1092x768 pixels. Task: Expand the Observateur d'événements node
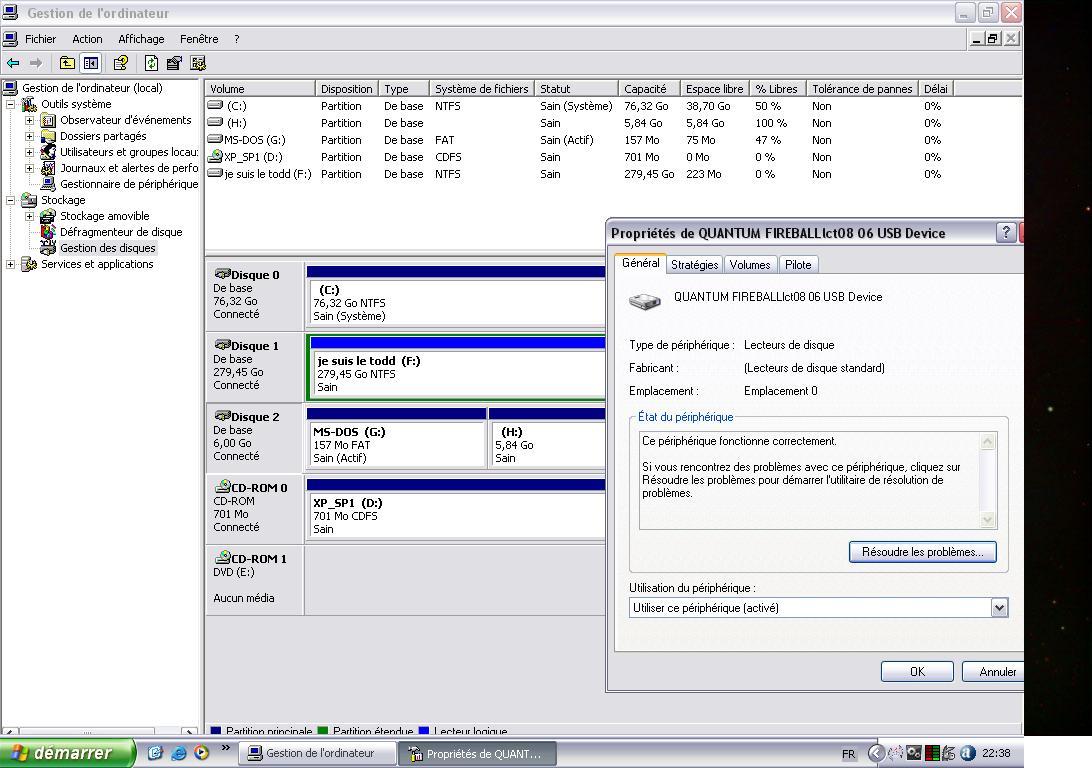pyautogui.click(x=29, y=120)
